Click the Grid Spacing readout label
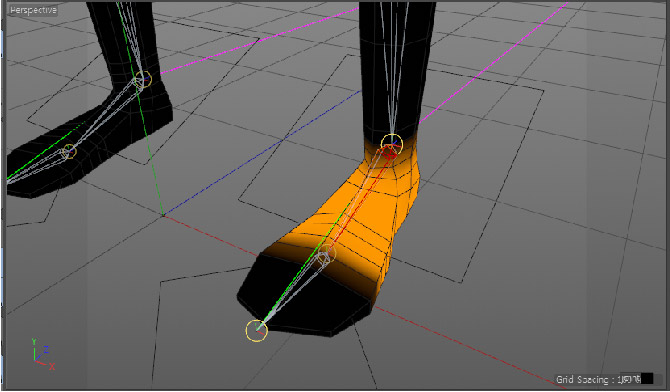Viewport: 670px width, 392px height. click(x=586, y=379)
